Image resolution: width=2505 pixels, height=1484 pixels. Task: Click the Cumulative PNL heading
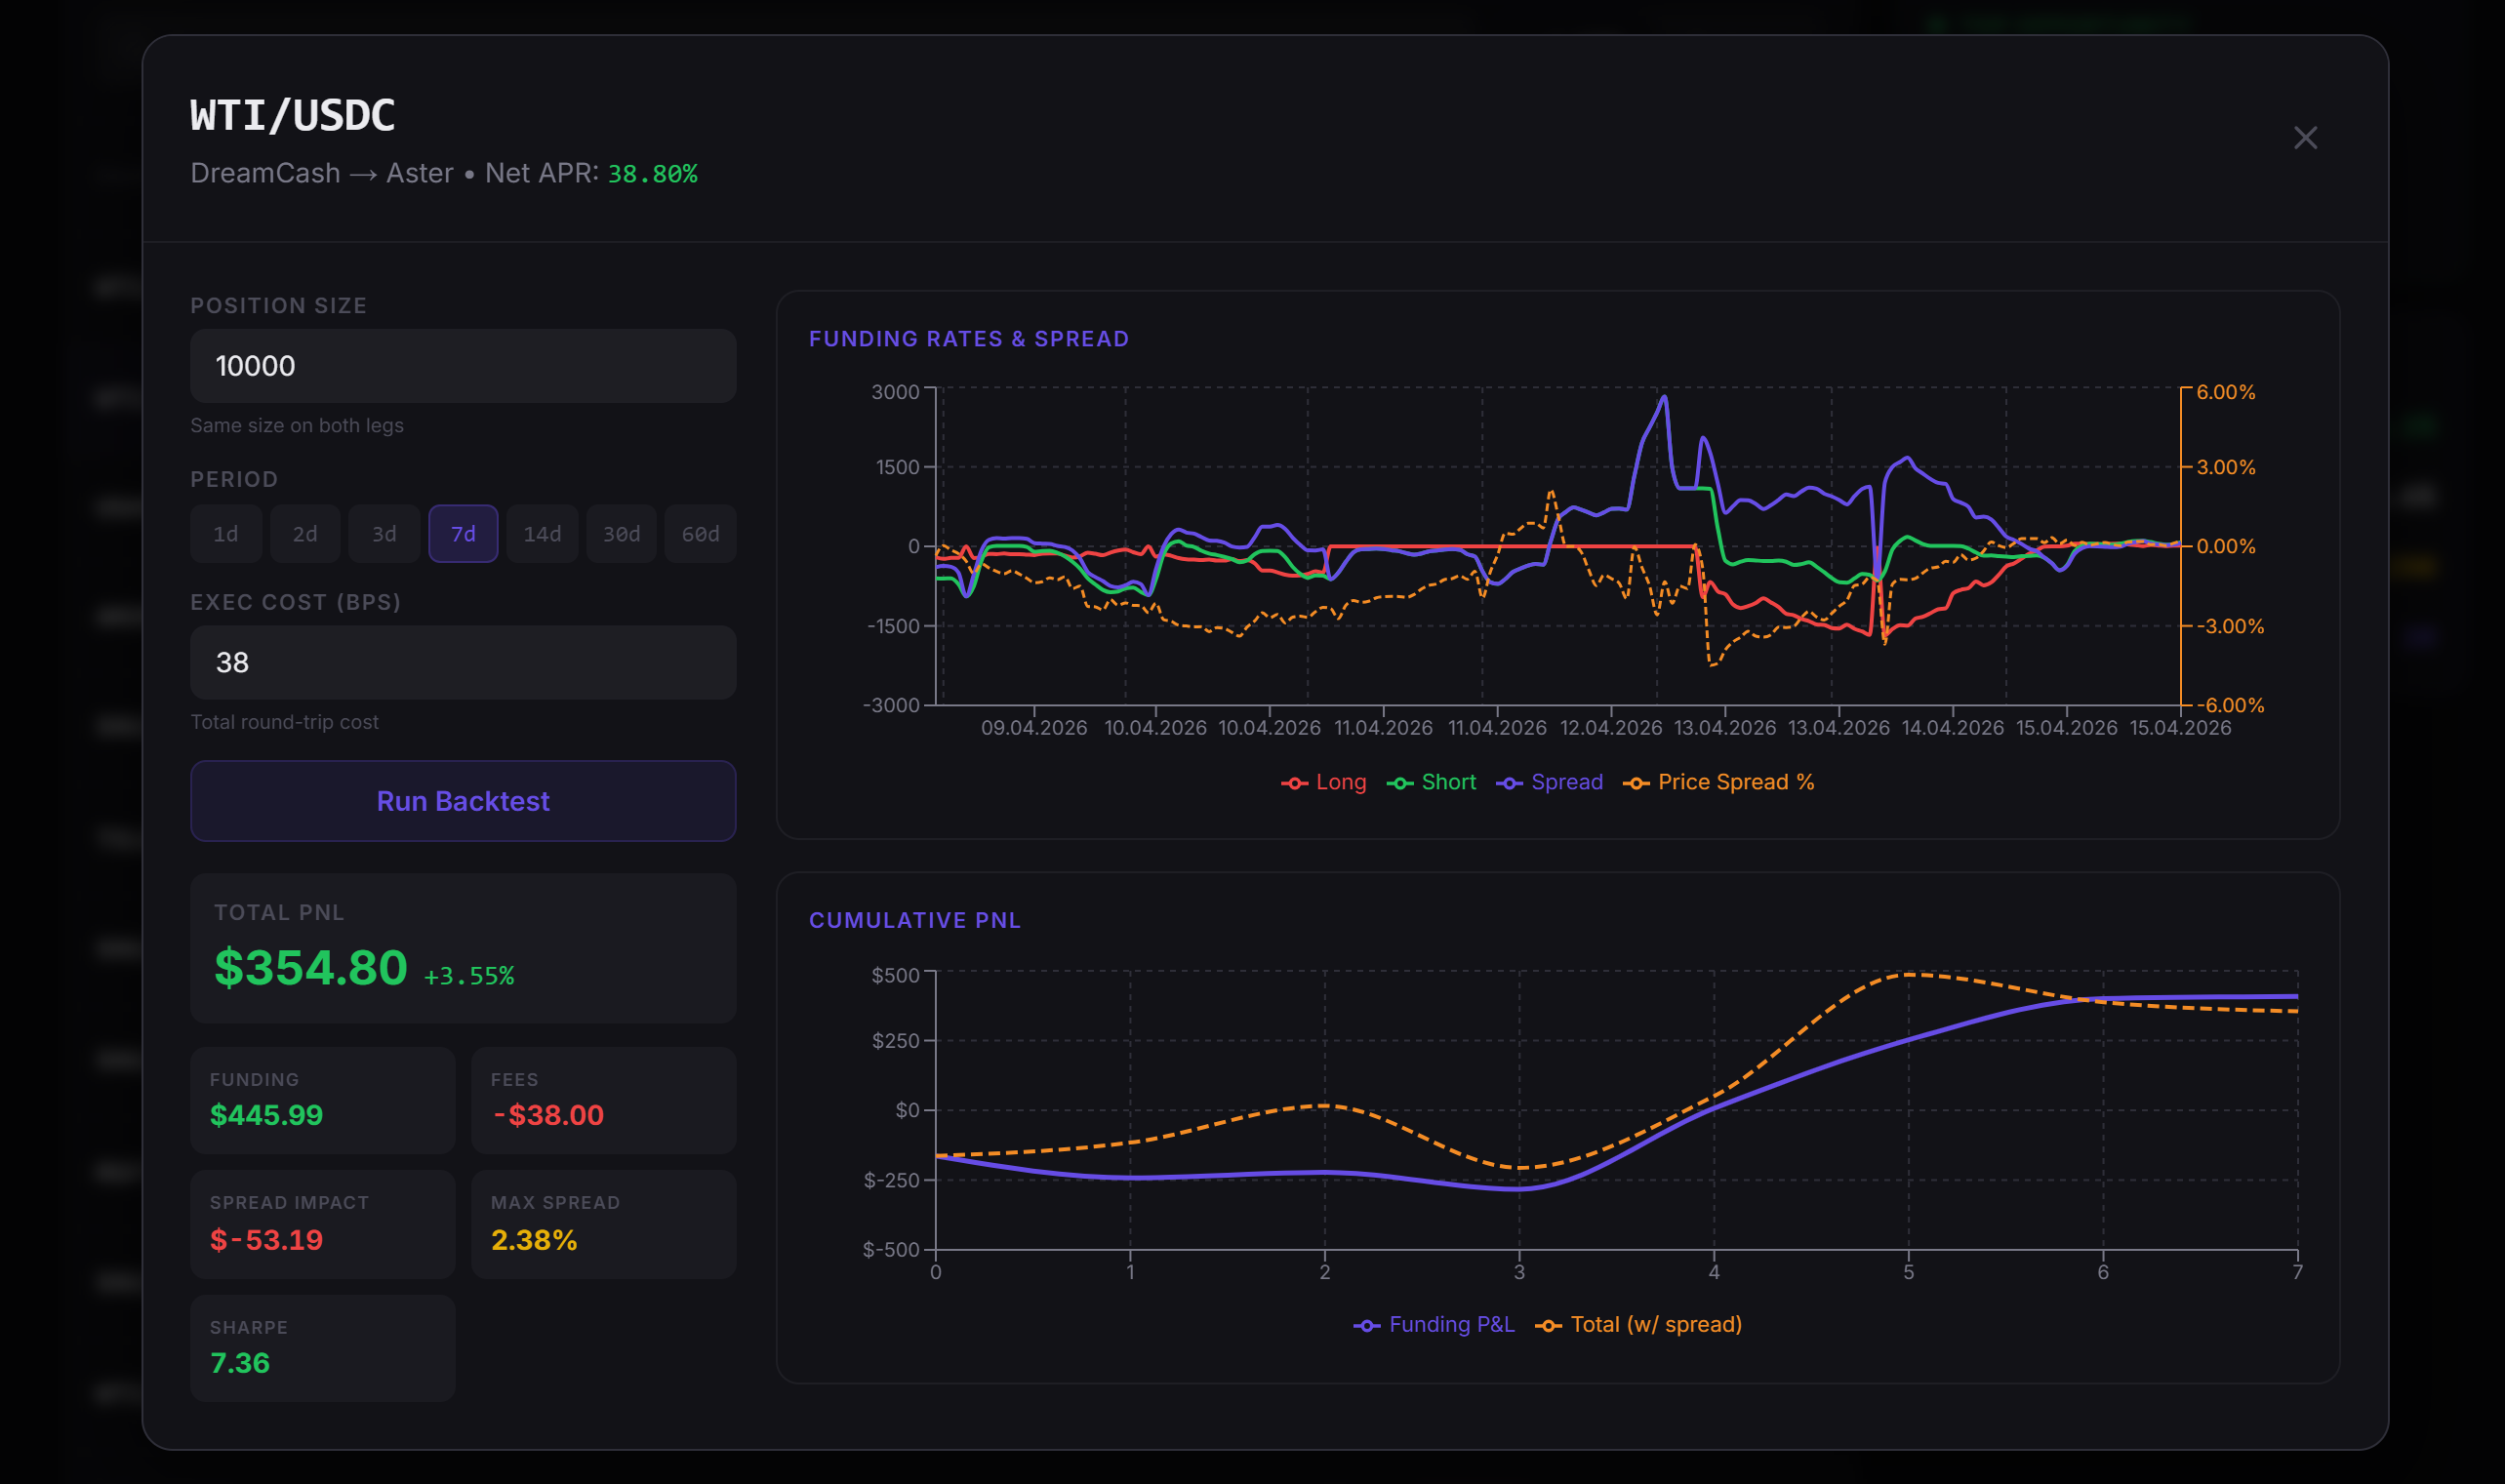pyautogui.click(x=915, y=920)
